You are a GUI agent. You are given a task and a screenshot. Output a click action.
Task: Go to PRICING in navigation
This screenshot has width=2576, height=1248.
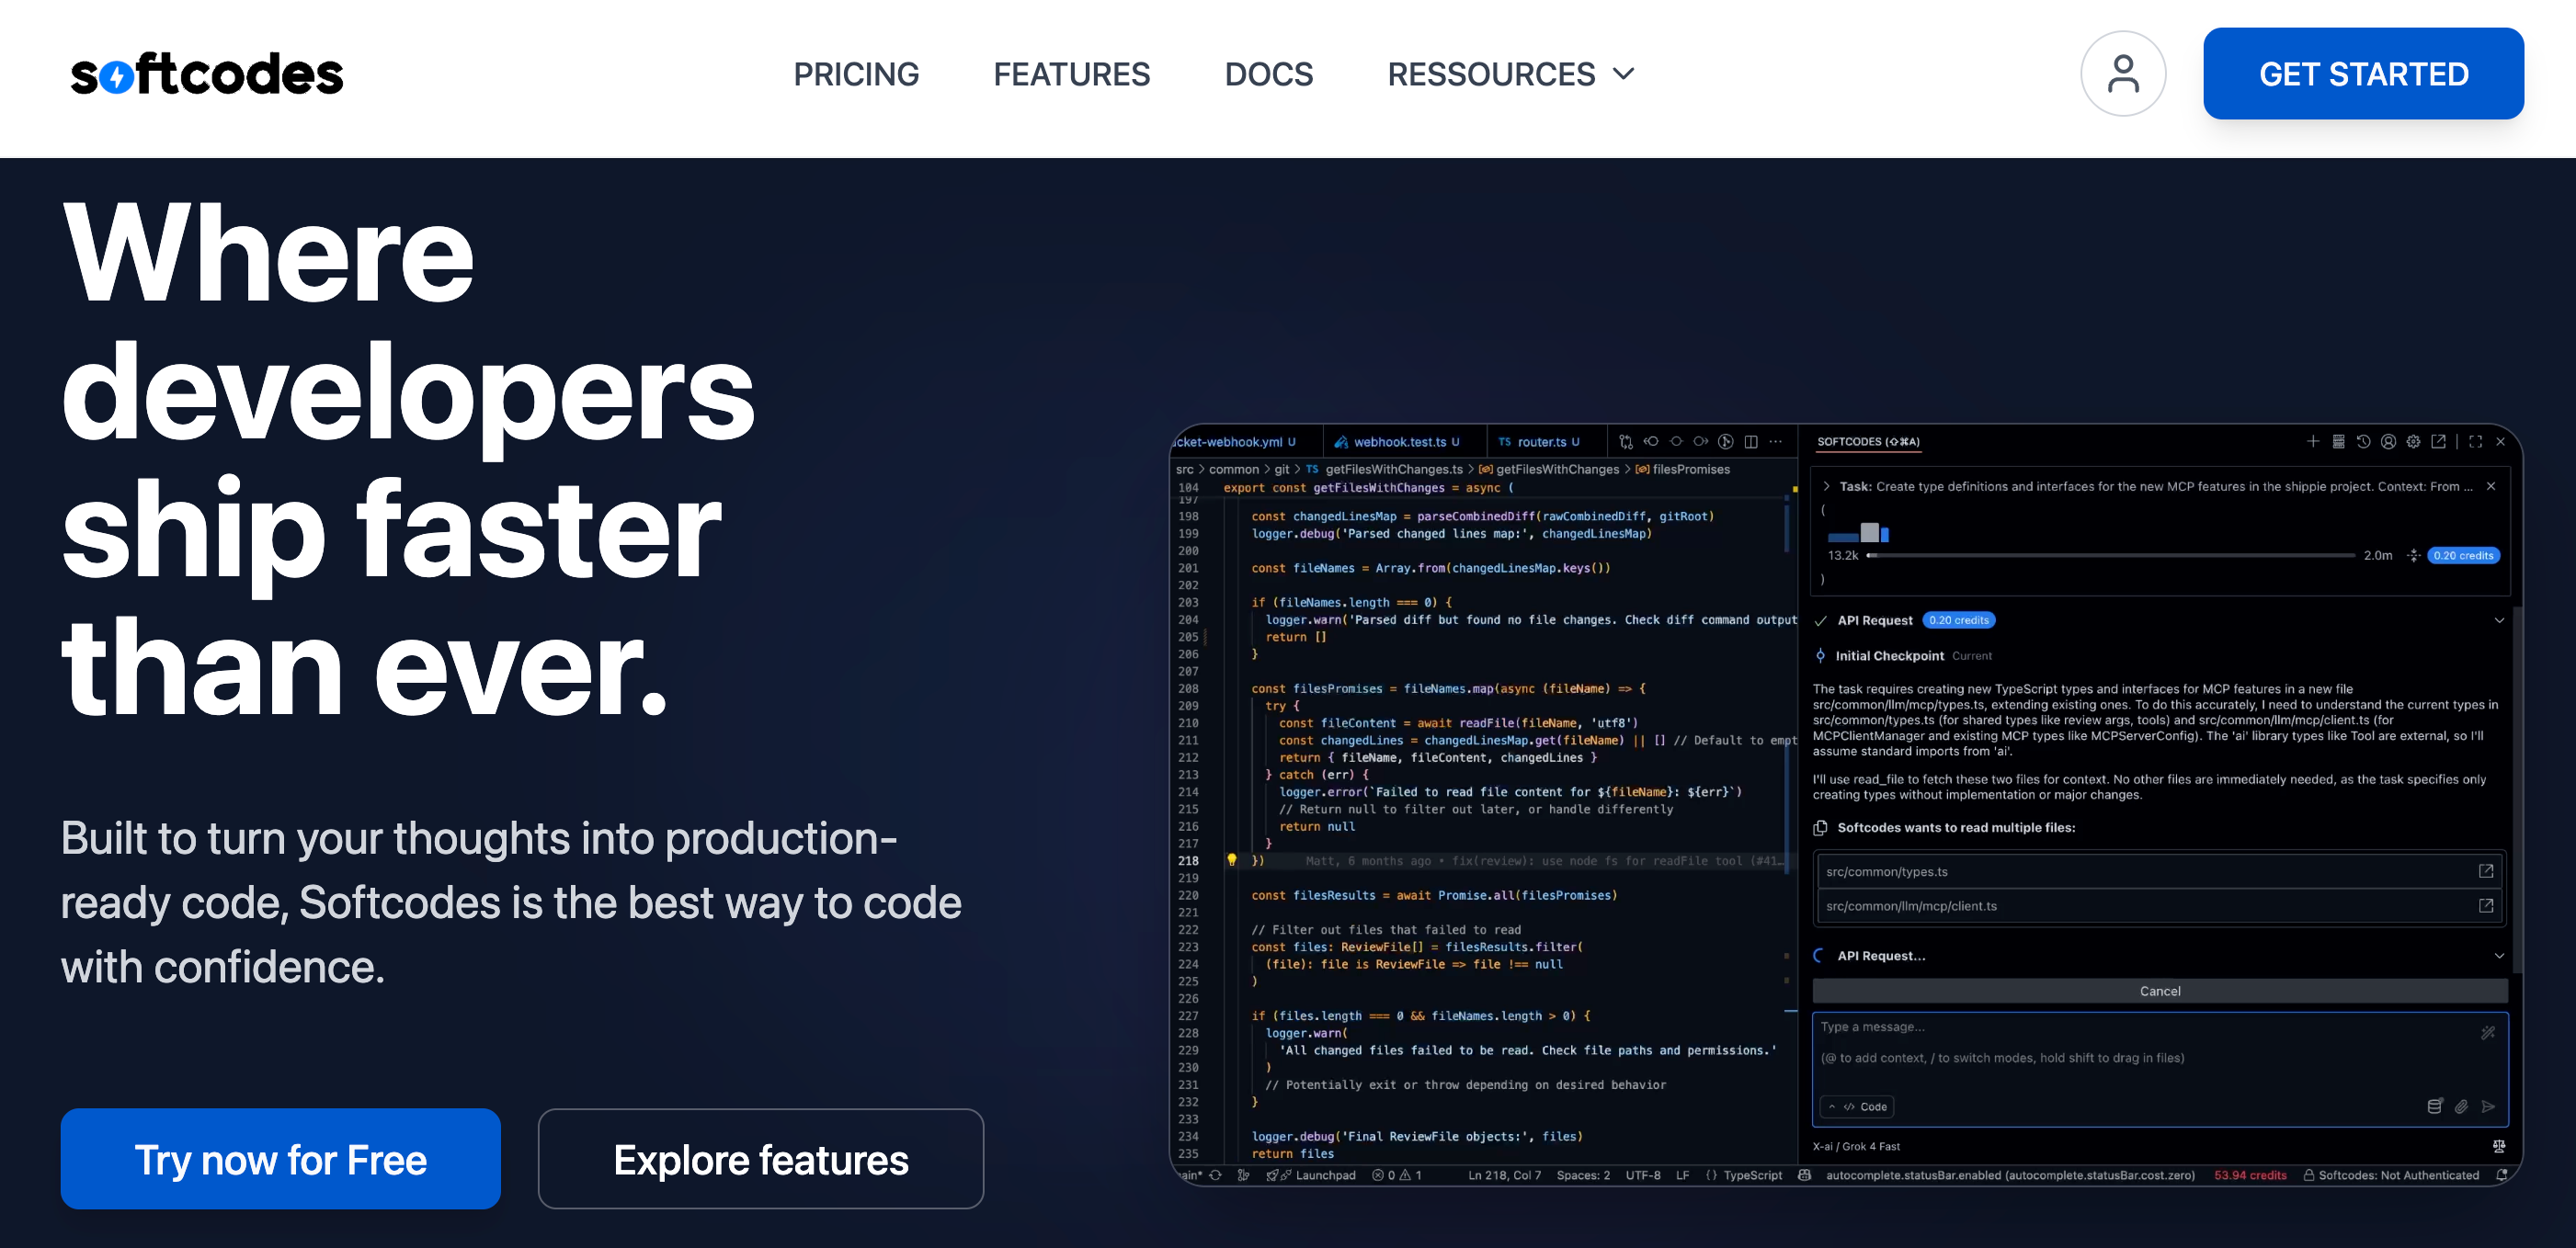coord(855,74)
